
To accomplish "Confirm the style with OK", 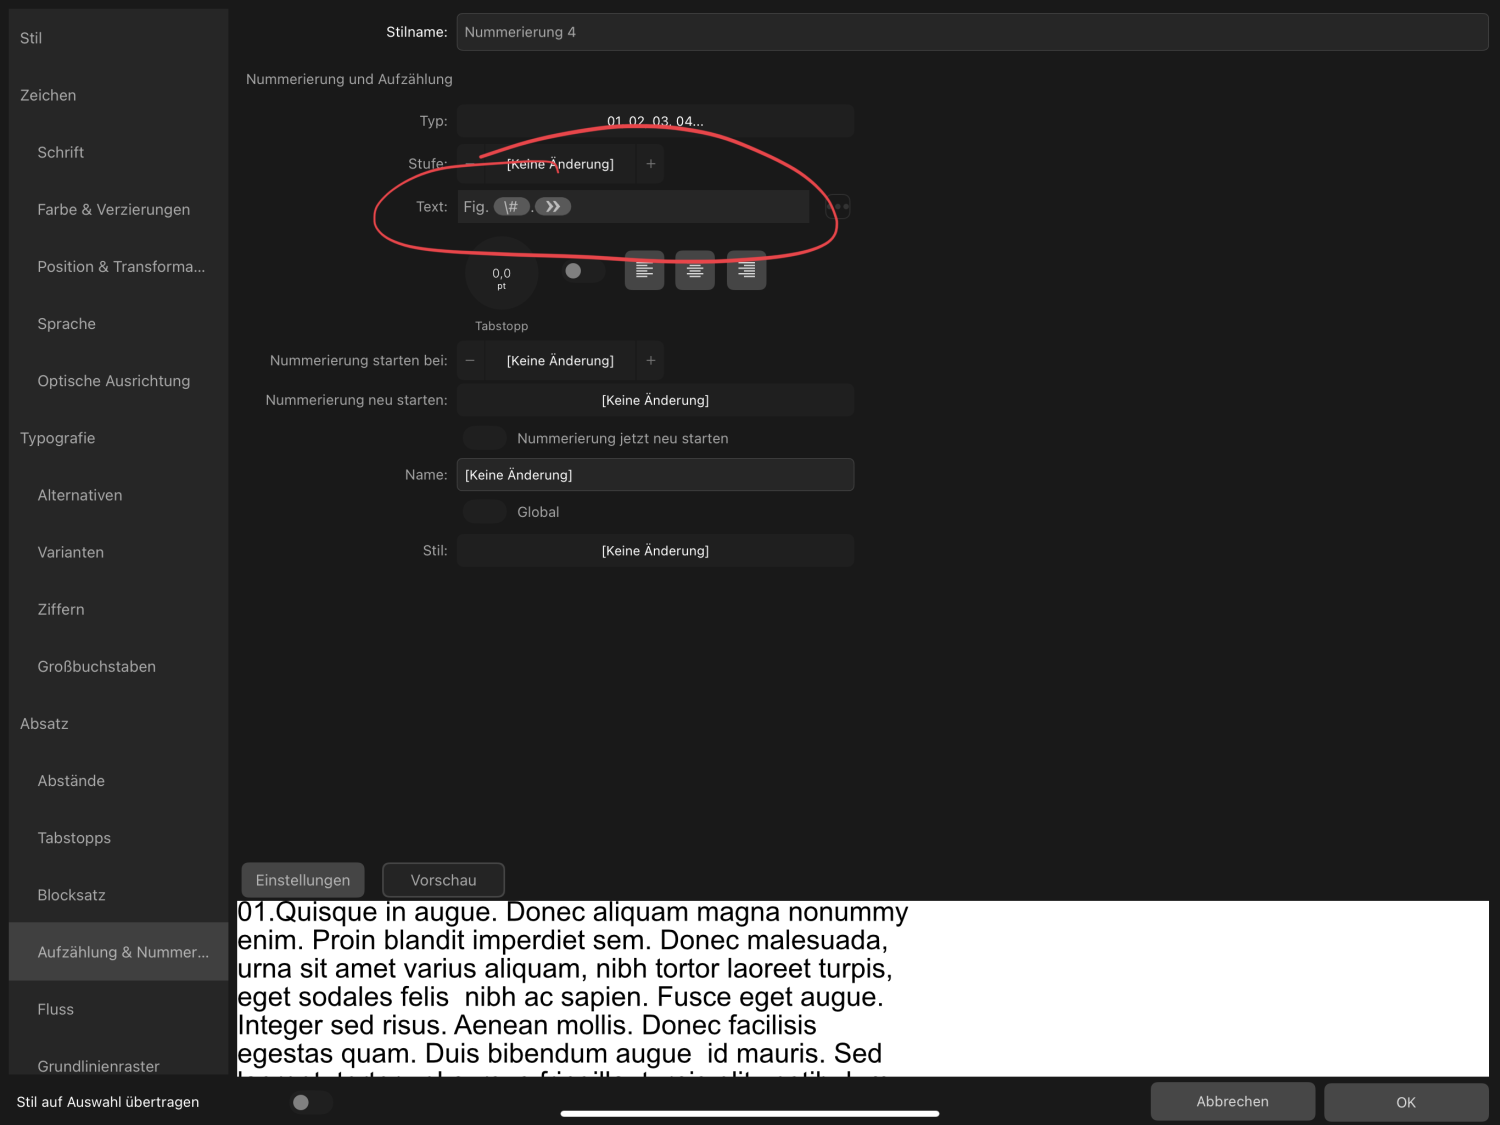I will [x=1405, y=1101].
